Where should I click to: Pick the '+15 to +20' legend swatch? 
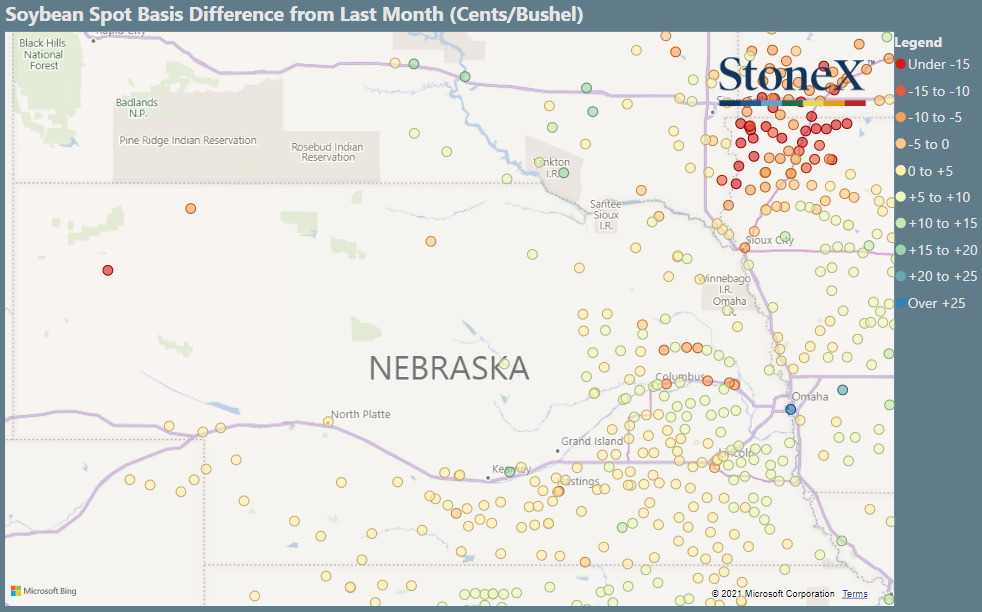pos(901,250)
